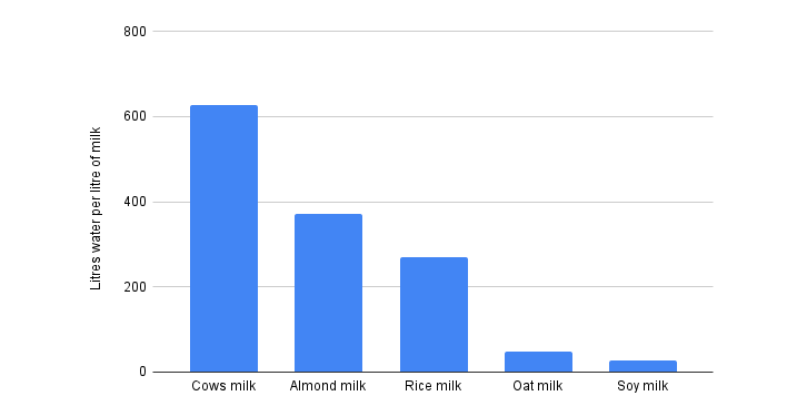Click the "Cows milk" axis label
Image resolution: width=800 pixels, height=418 pixels.
tap(224, 386)
